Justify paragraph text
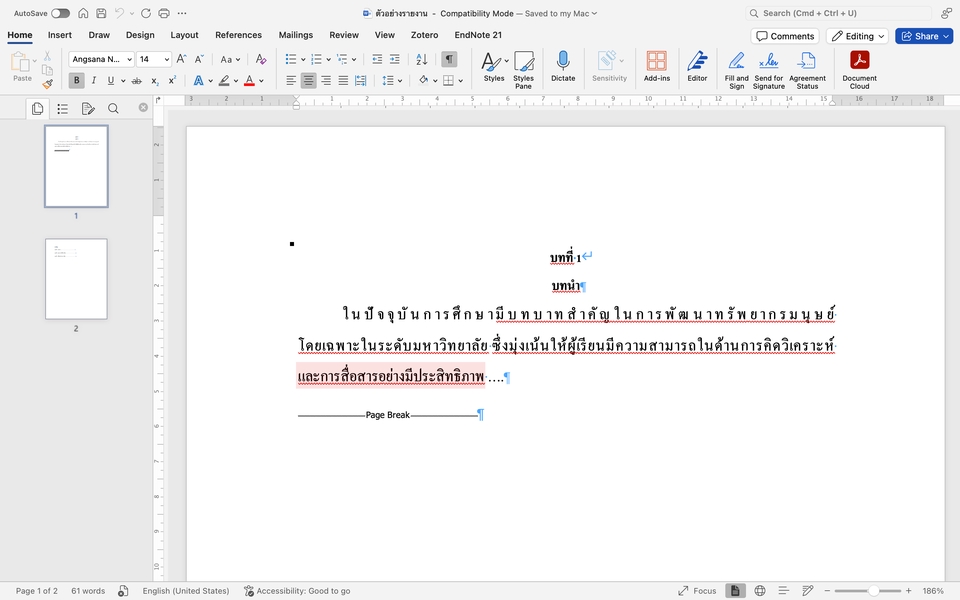Screen dimensions: 960x600 343,80
